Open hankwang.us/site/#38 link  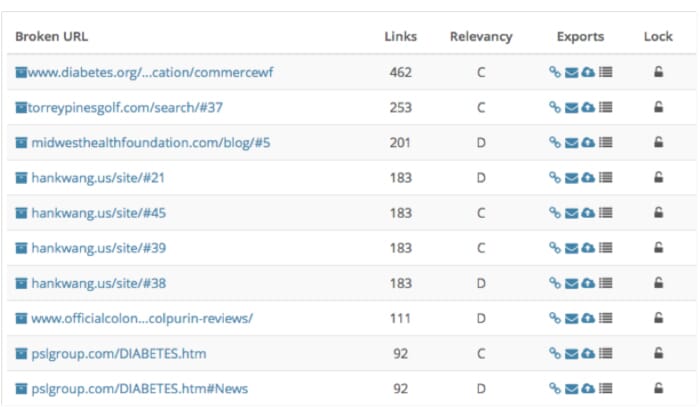[x=99, y=283]
